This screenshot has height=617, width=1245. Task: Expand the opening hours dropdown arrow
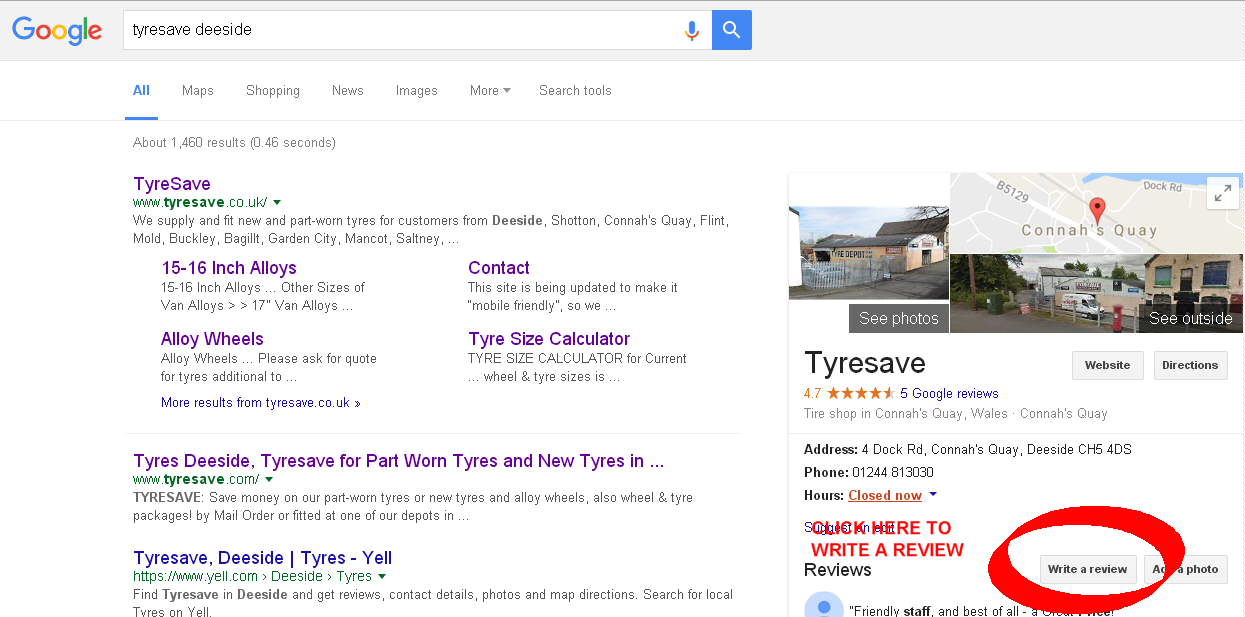(933, 495)
